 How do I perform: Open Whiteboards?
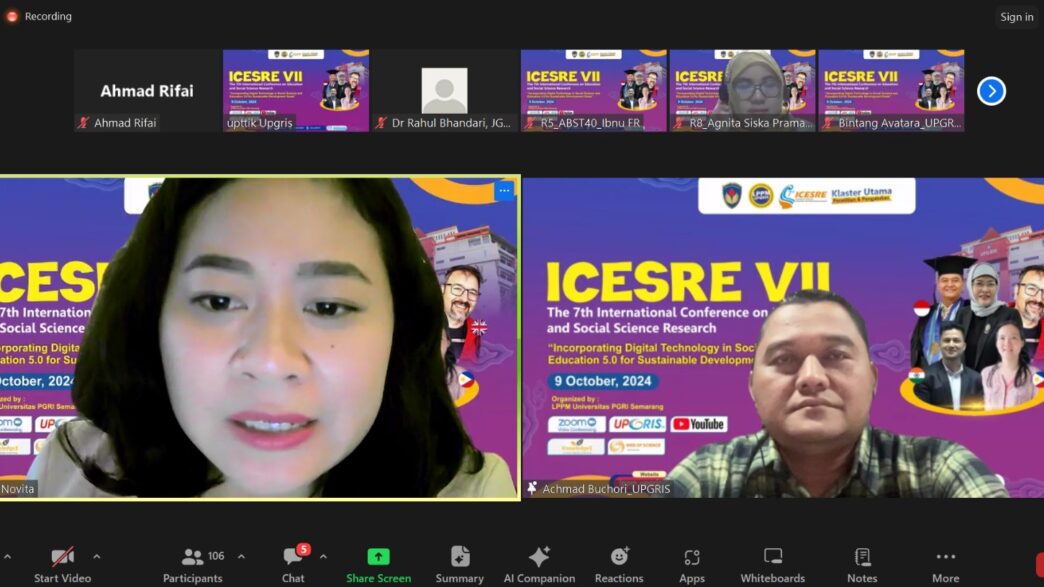coord(772,557)
